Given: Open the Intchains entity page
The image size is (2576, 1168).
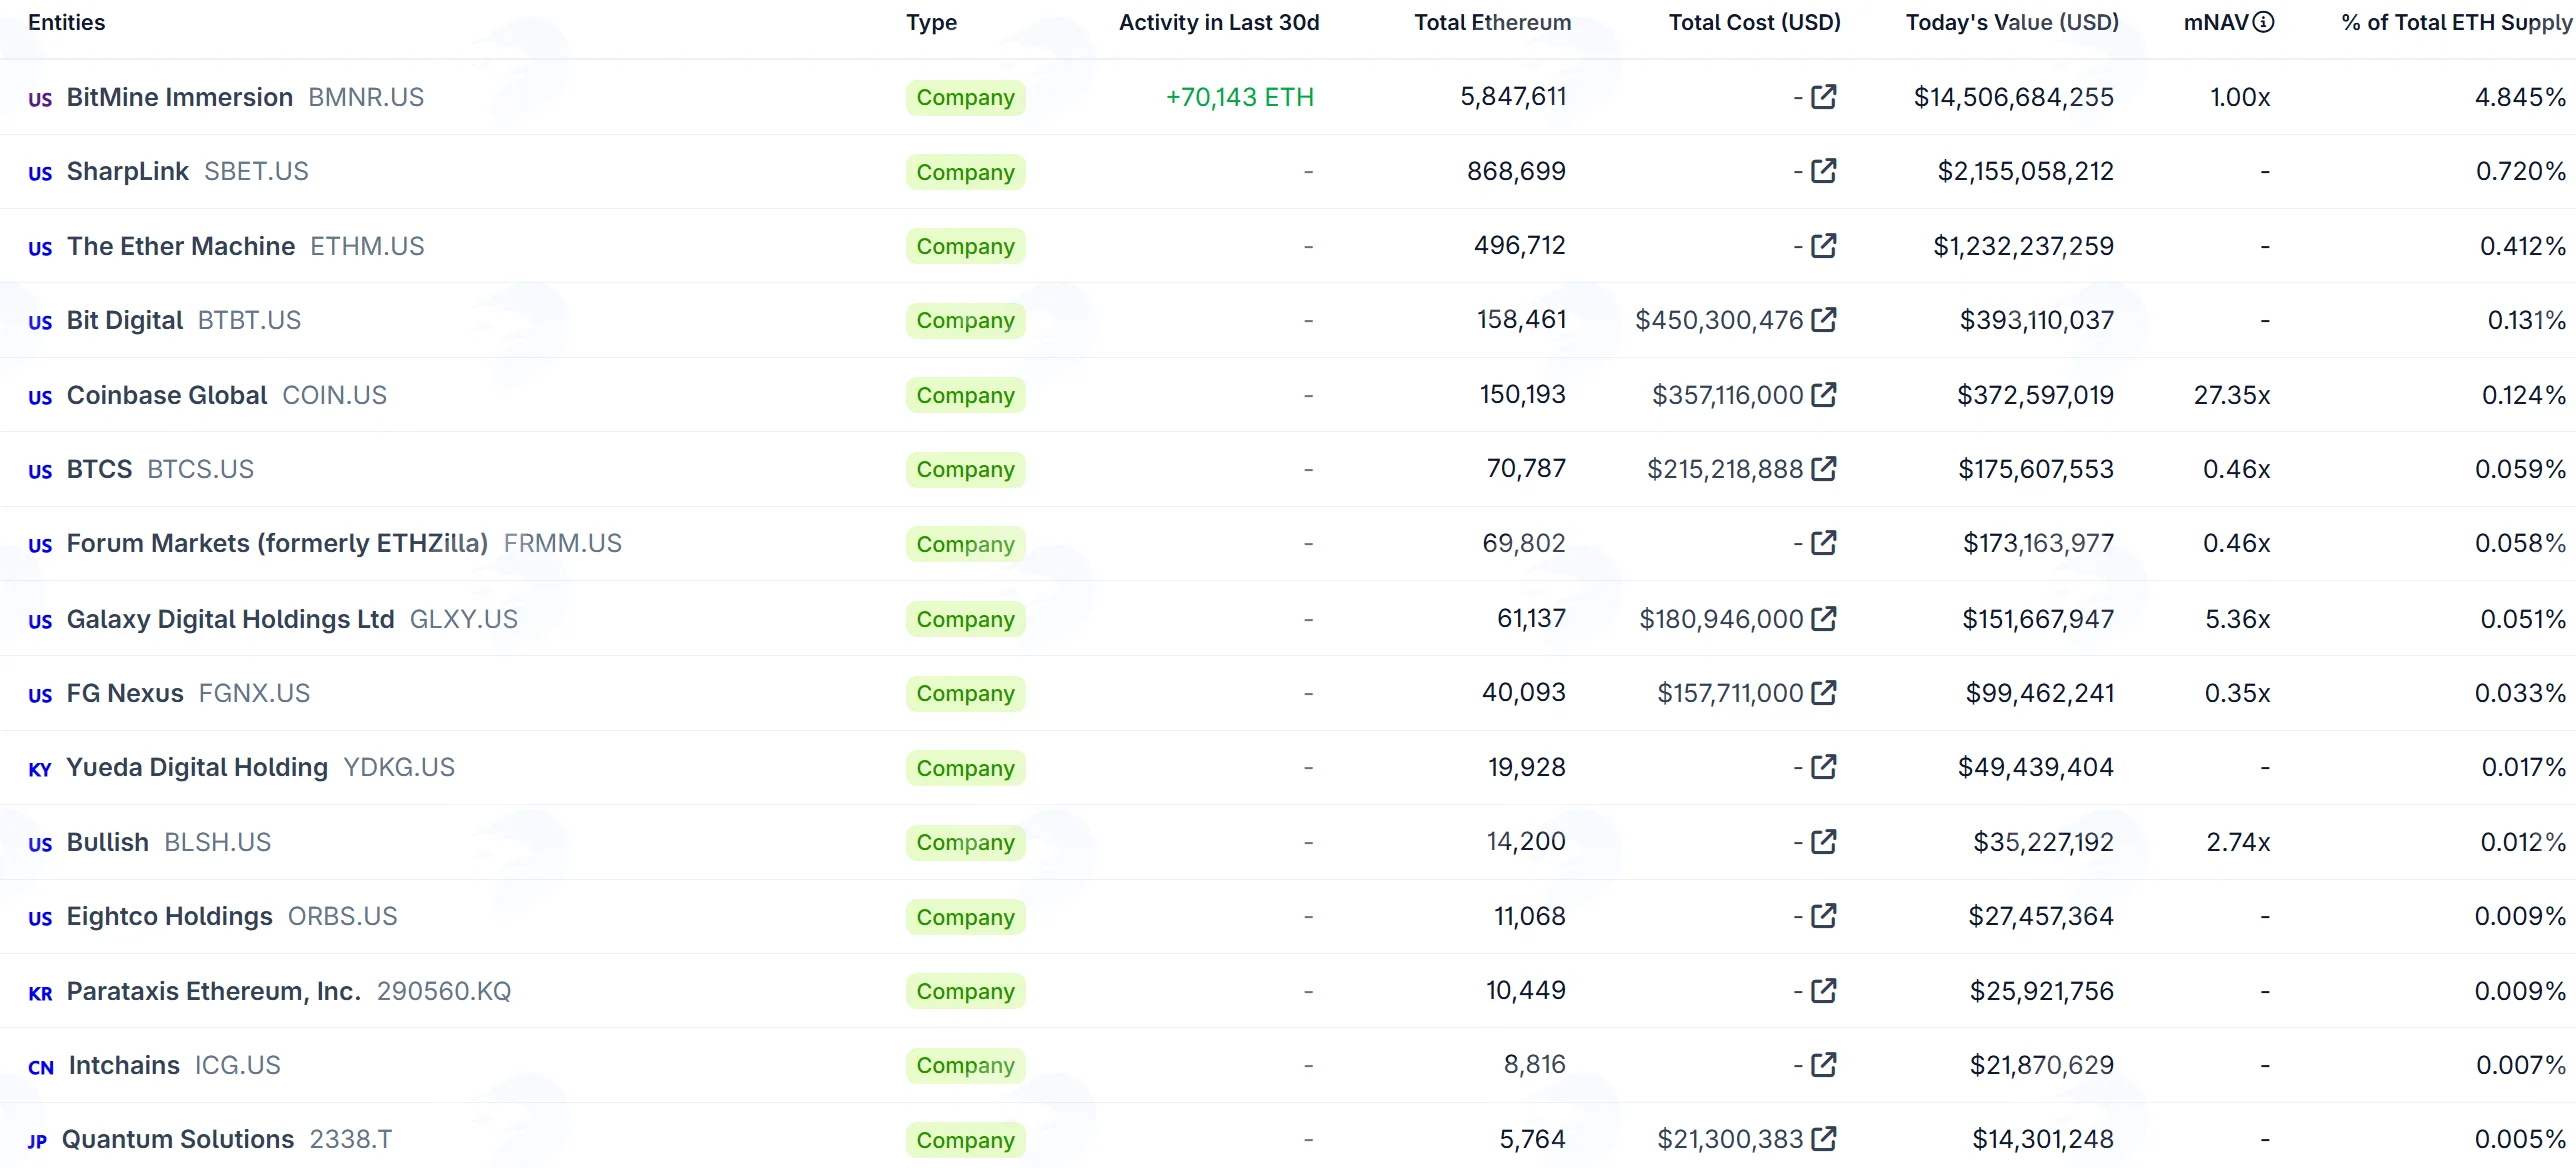Looking at the screenshot, I should click(x=124, y=1065).
